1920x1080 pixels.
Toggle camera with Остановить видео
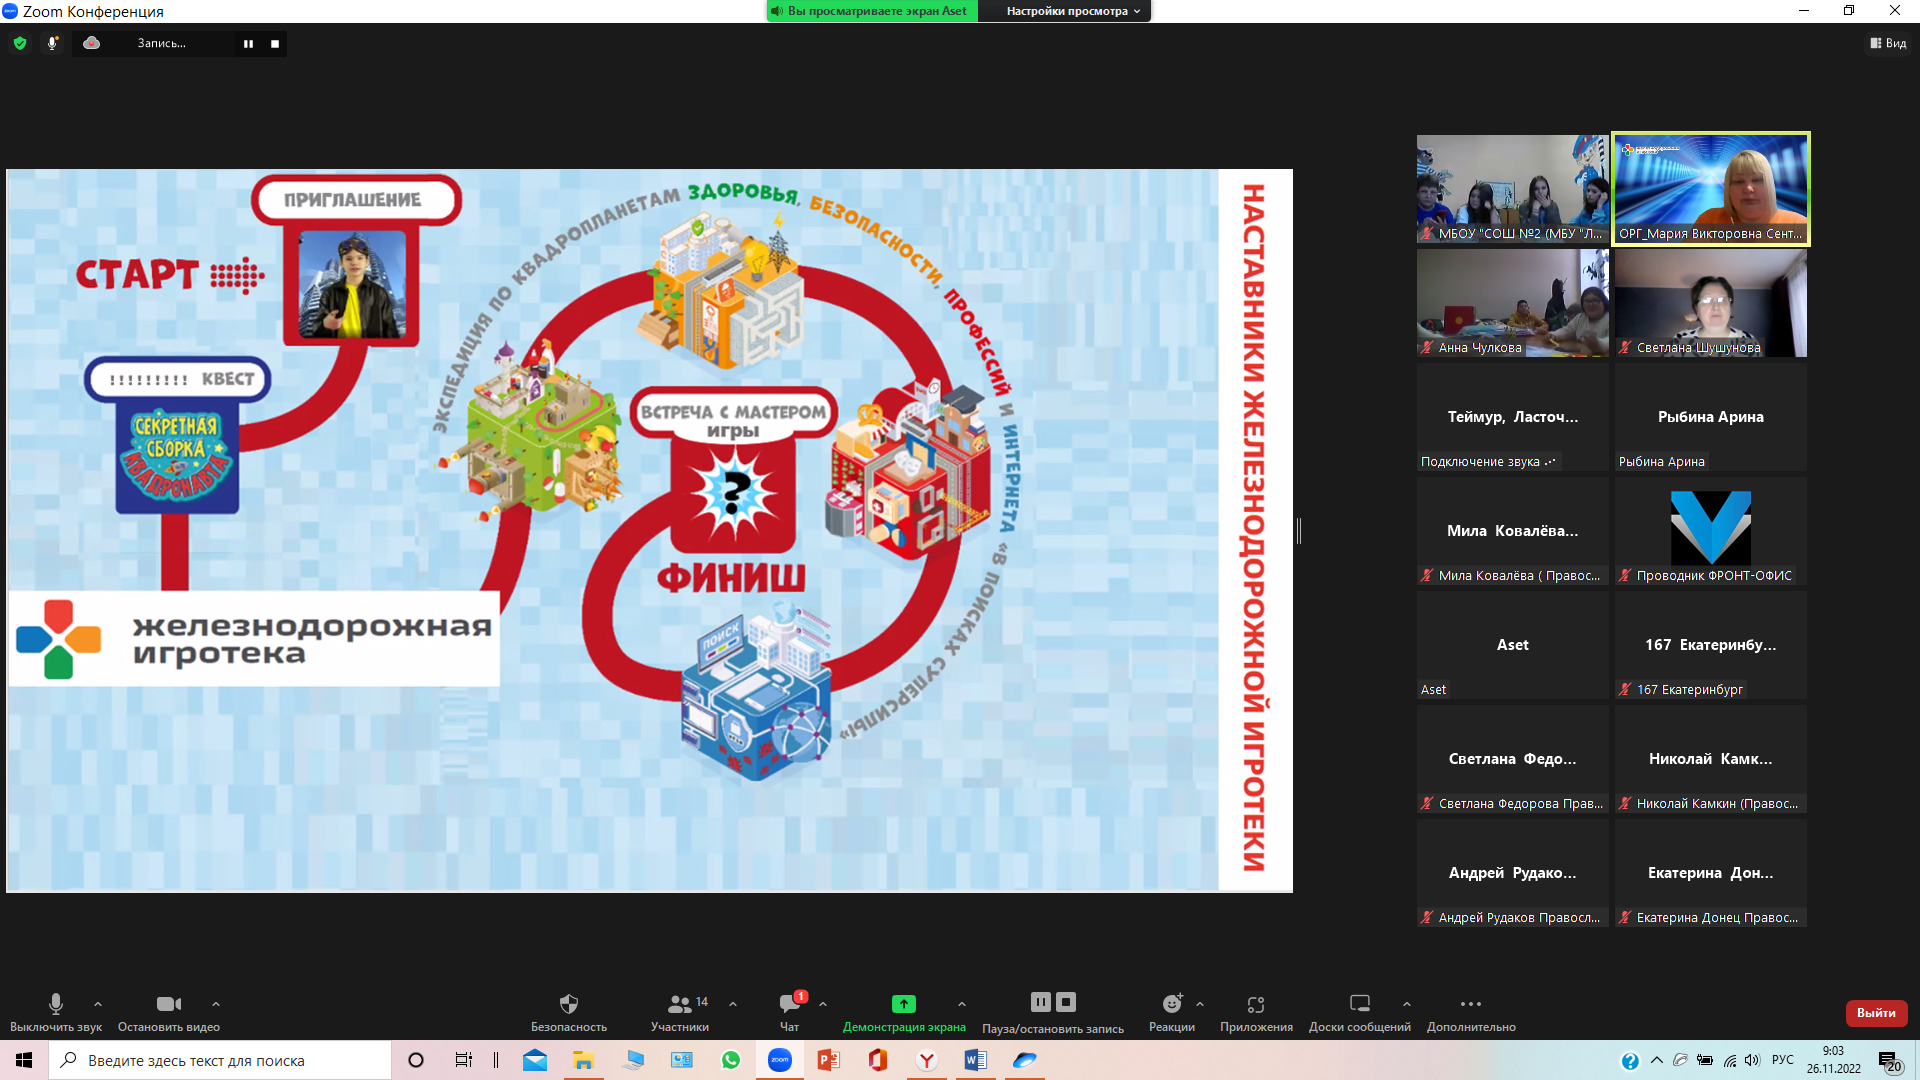click(x=168, y=1003)
